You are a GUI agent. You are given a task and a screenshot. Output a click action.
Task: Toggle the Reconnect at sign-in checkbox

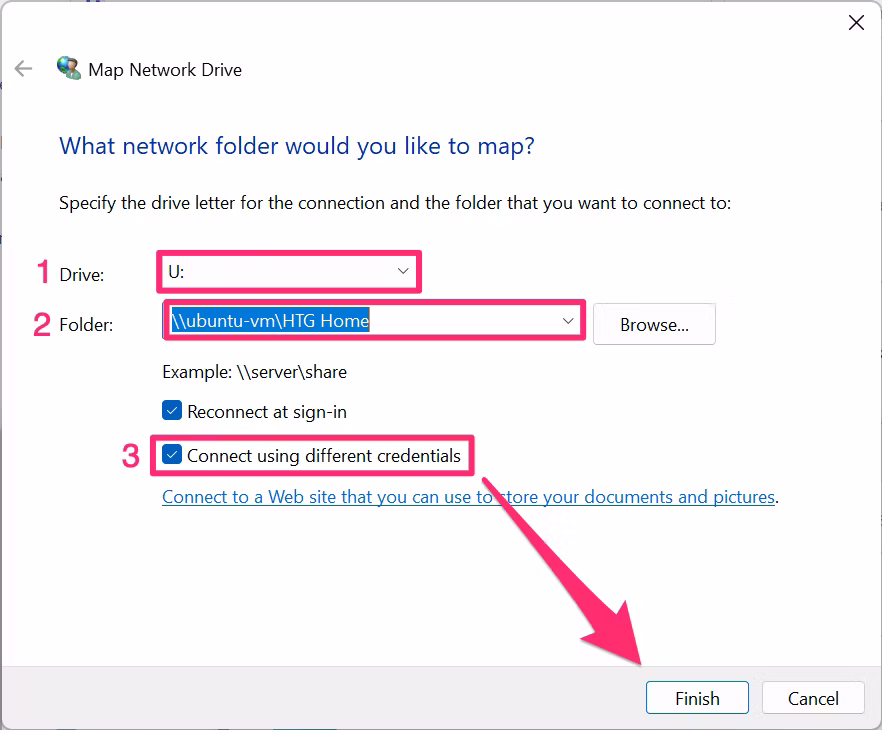[173, 411]
